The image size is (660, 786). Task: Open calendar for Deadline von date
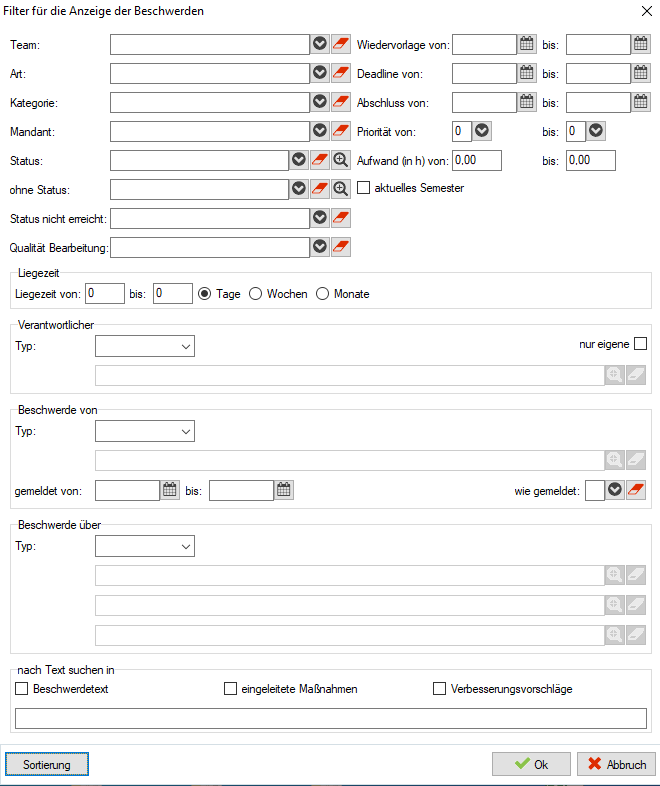pyautogui.click(x=527, y=73)
